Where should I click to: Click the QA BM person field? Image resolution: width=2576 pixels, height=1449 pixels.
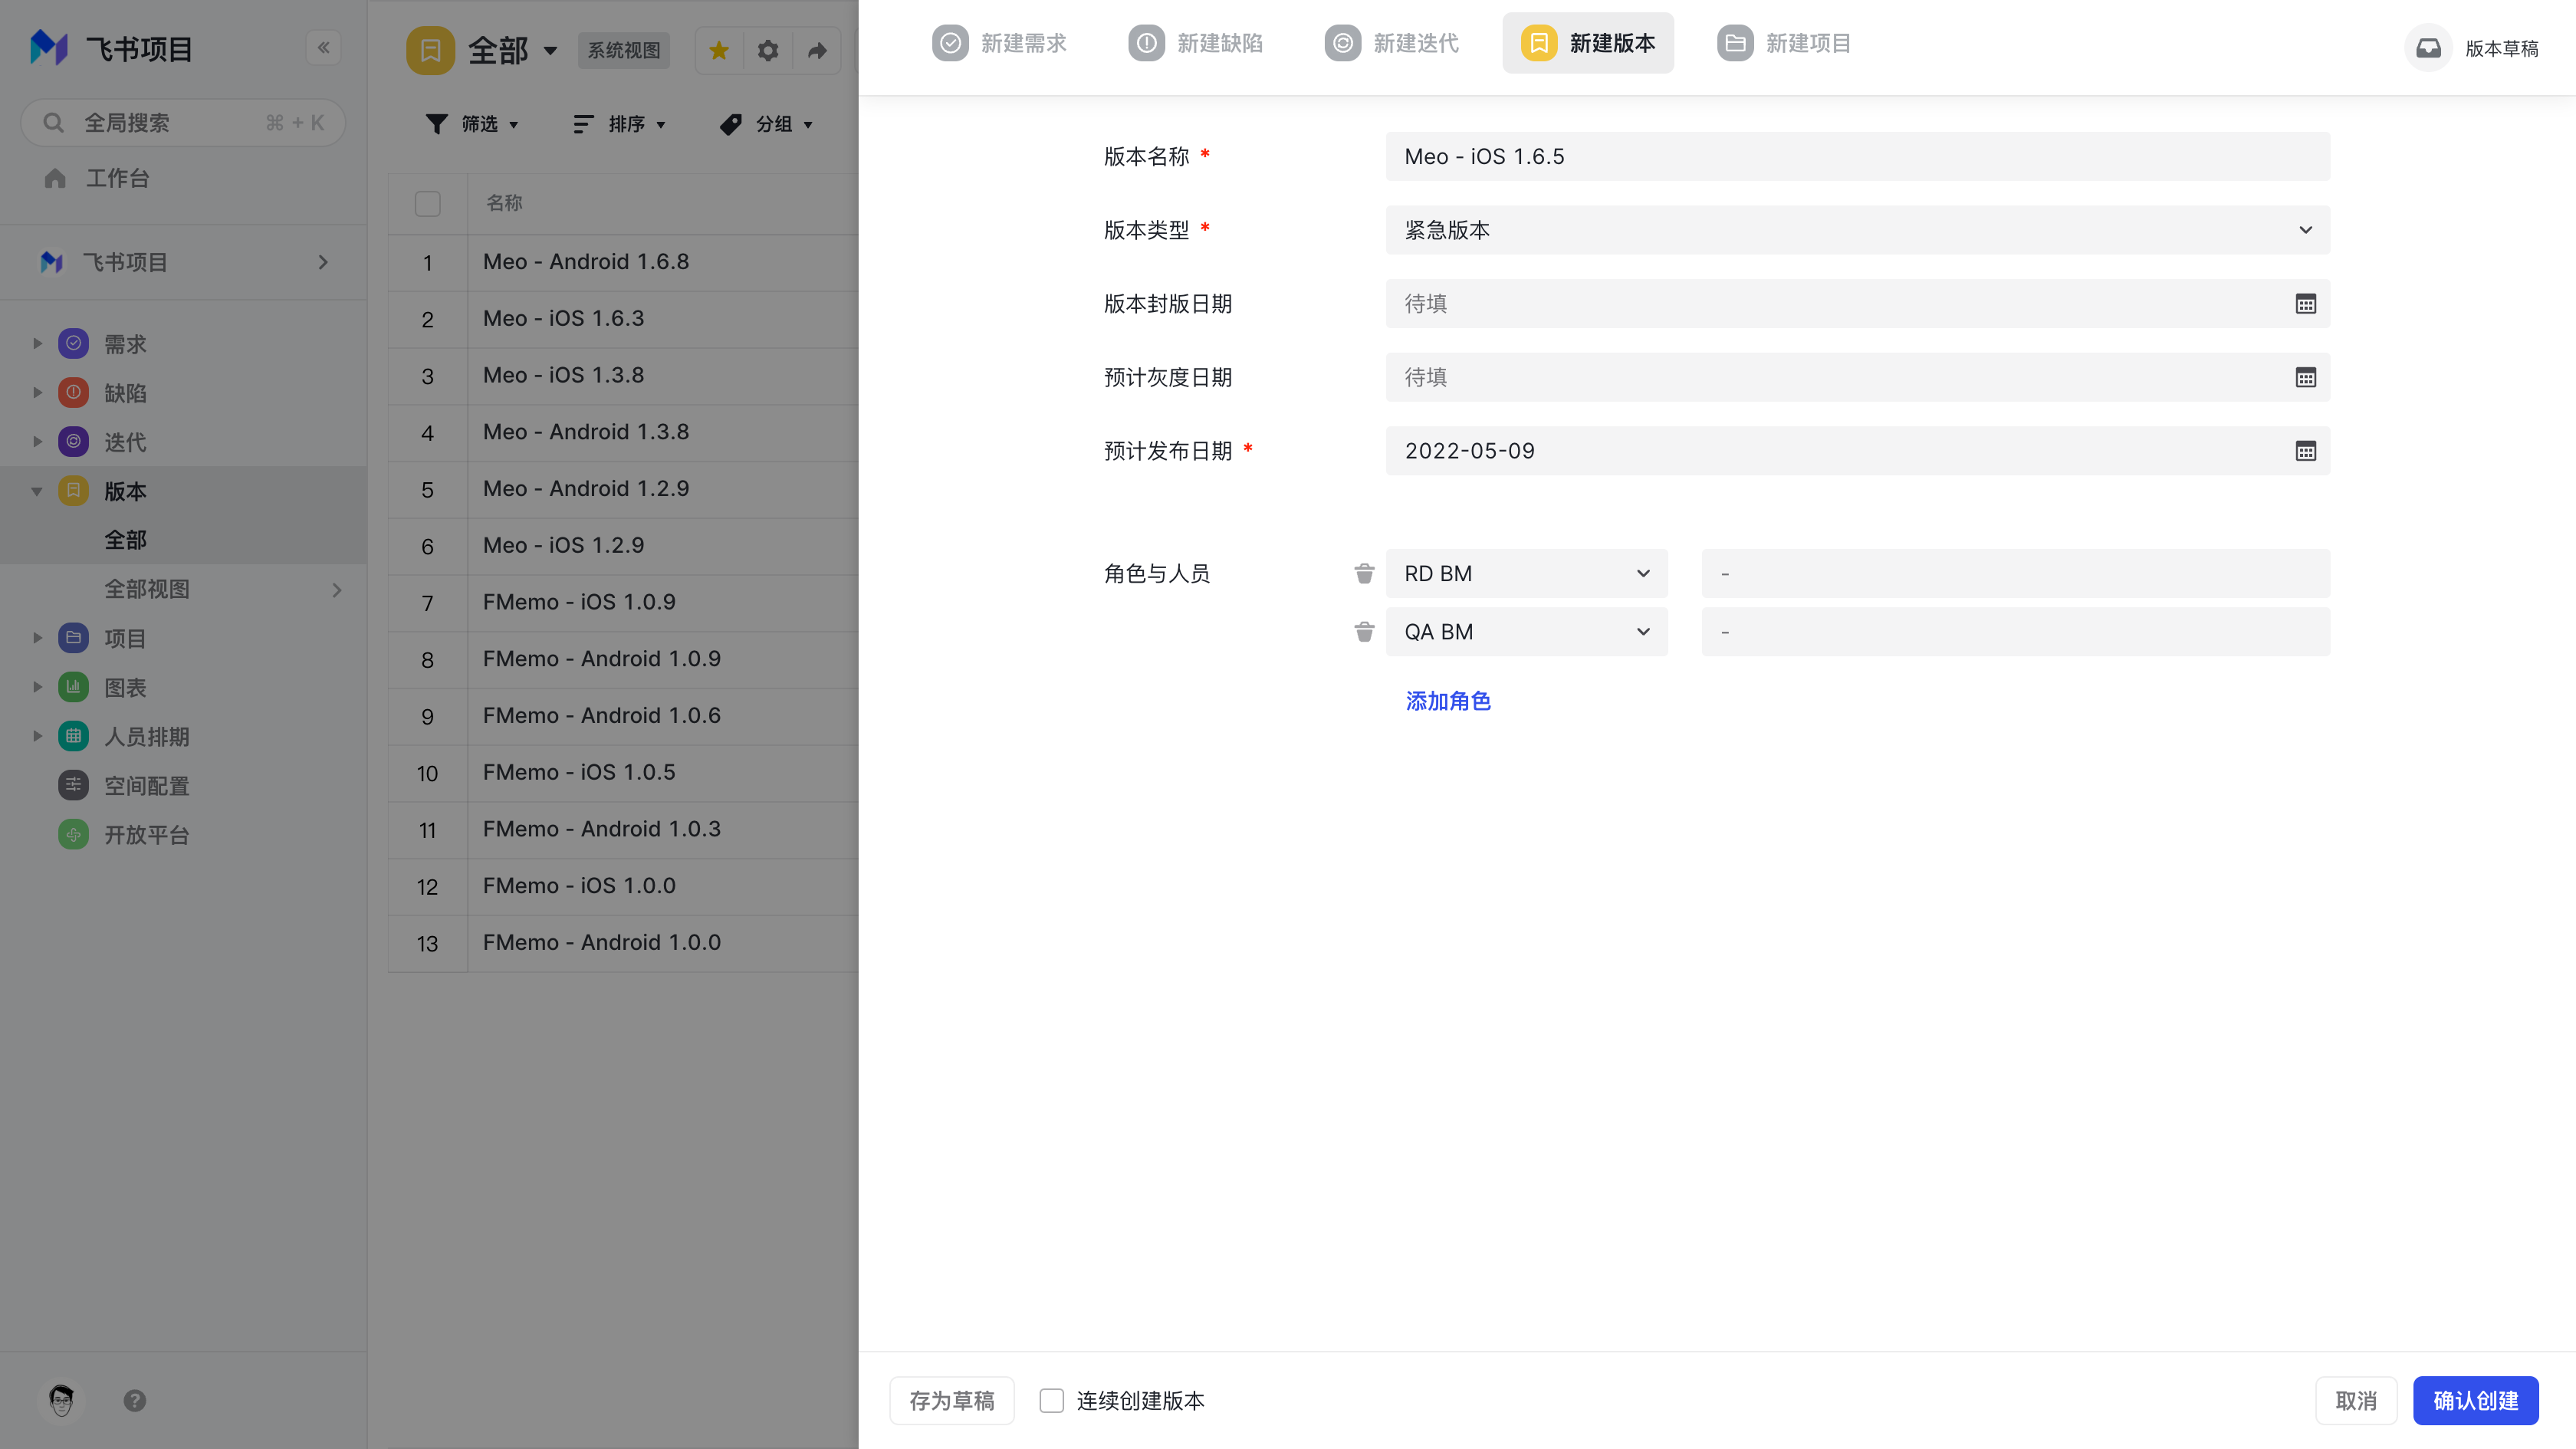[2015, 632]
